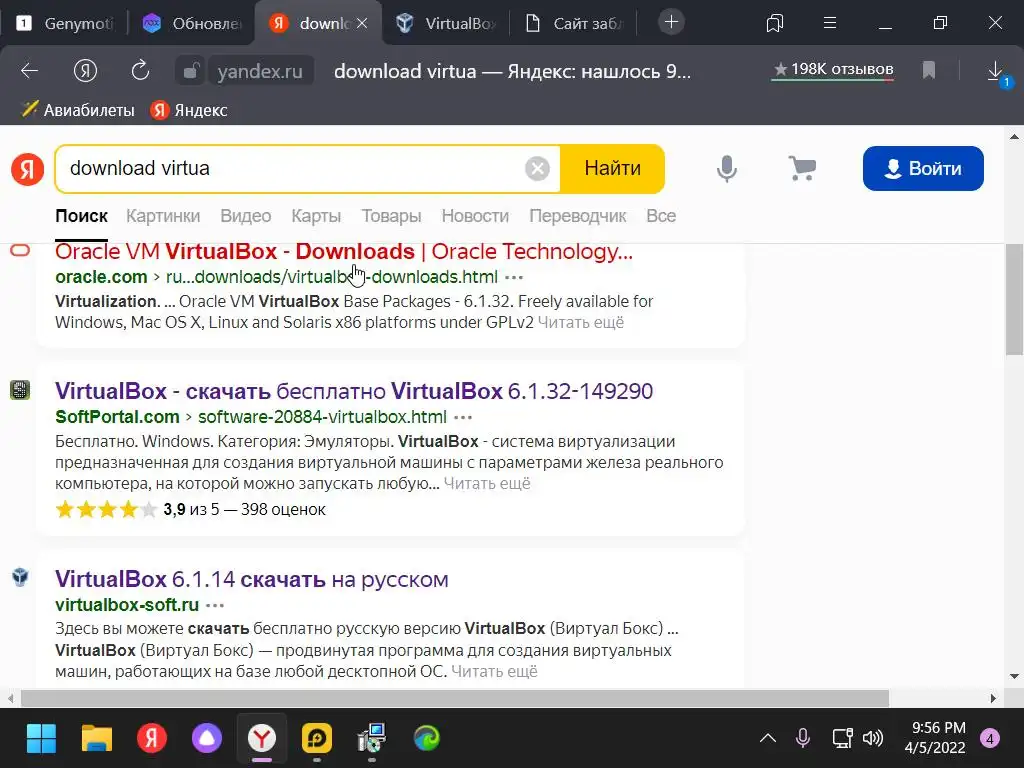Open the Авиабилеты bookmark

pos(78,110)
